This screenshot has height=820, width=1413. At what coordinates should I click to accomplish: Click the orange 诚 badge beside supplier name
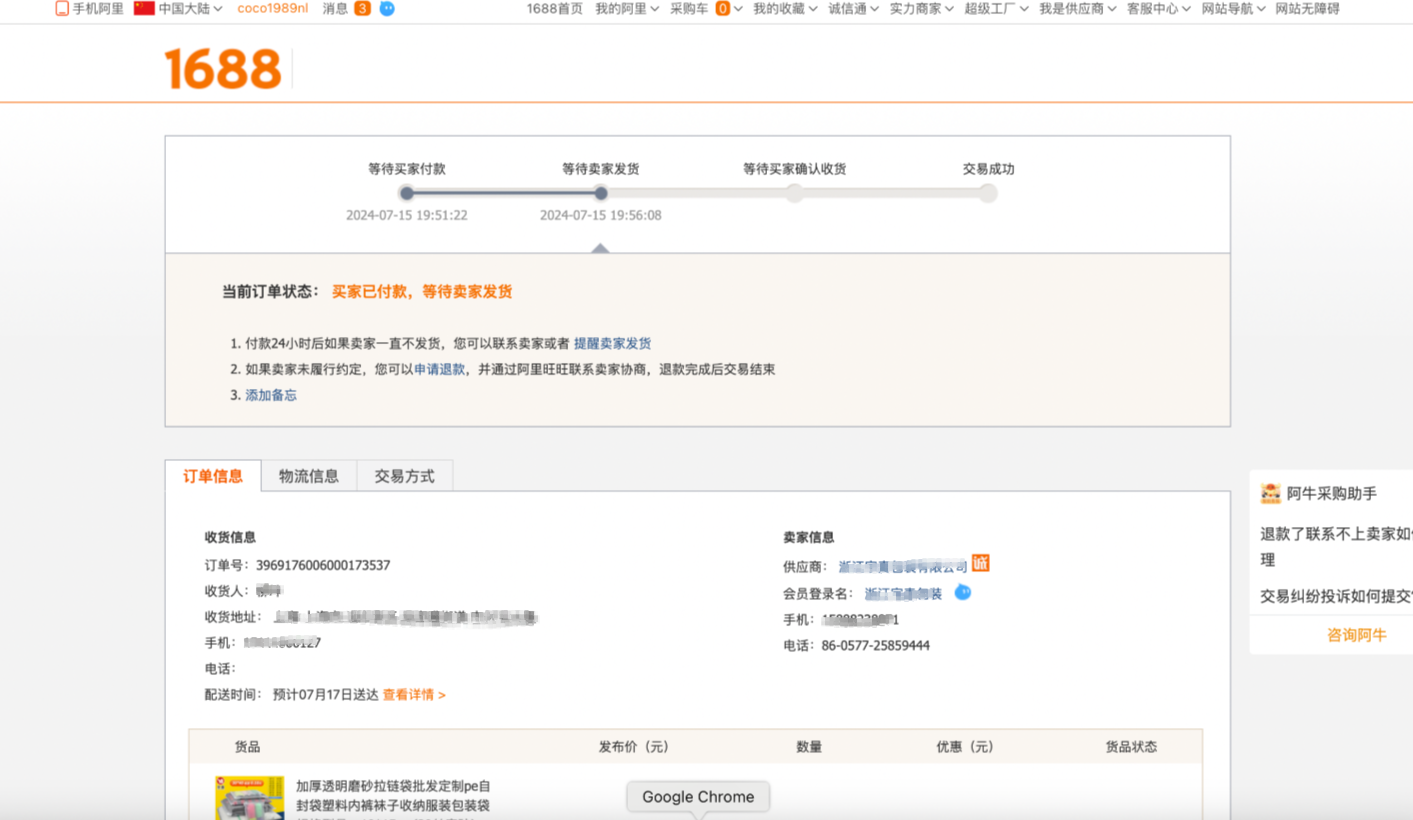(981, 564)
